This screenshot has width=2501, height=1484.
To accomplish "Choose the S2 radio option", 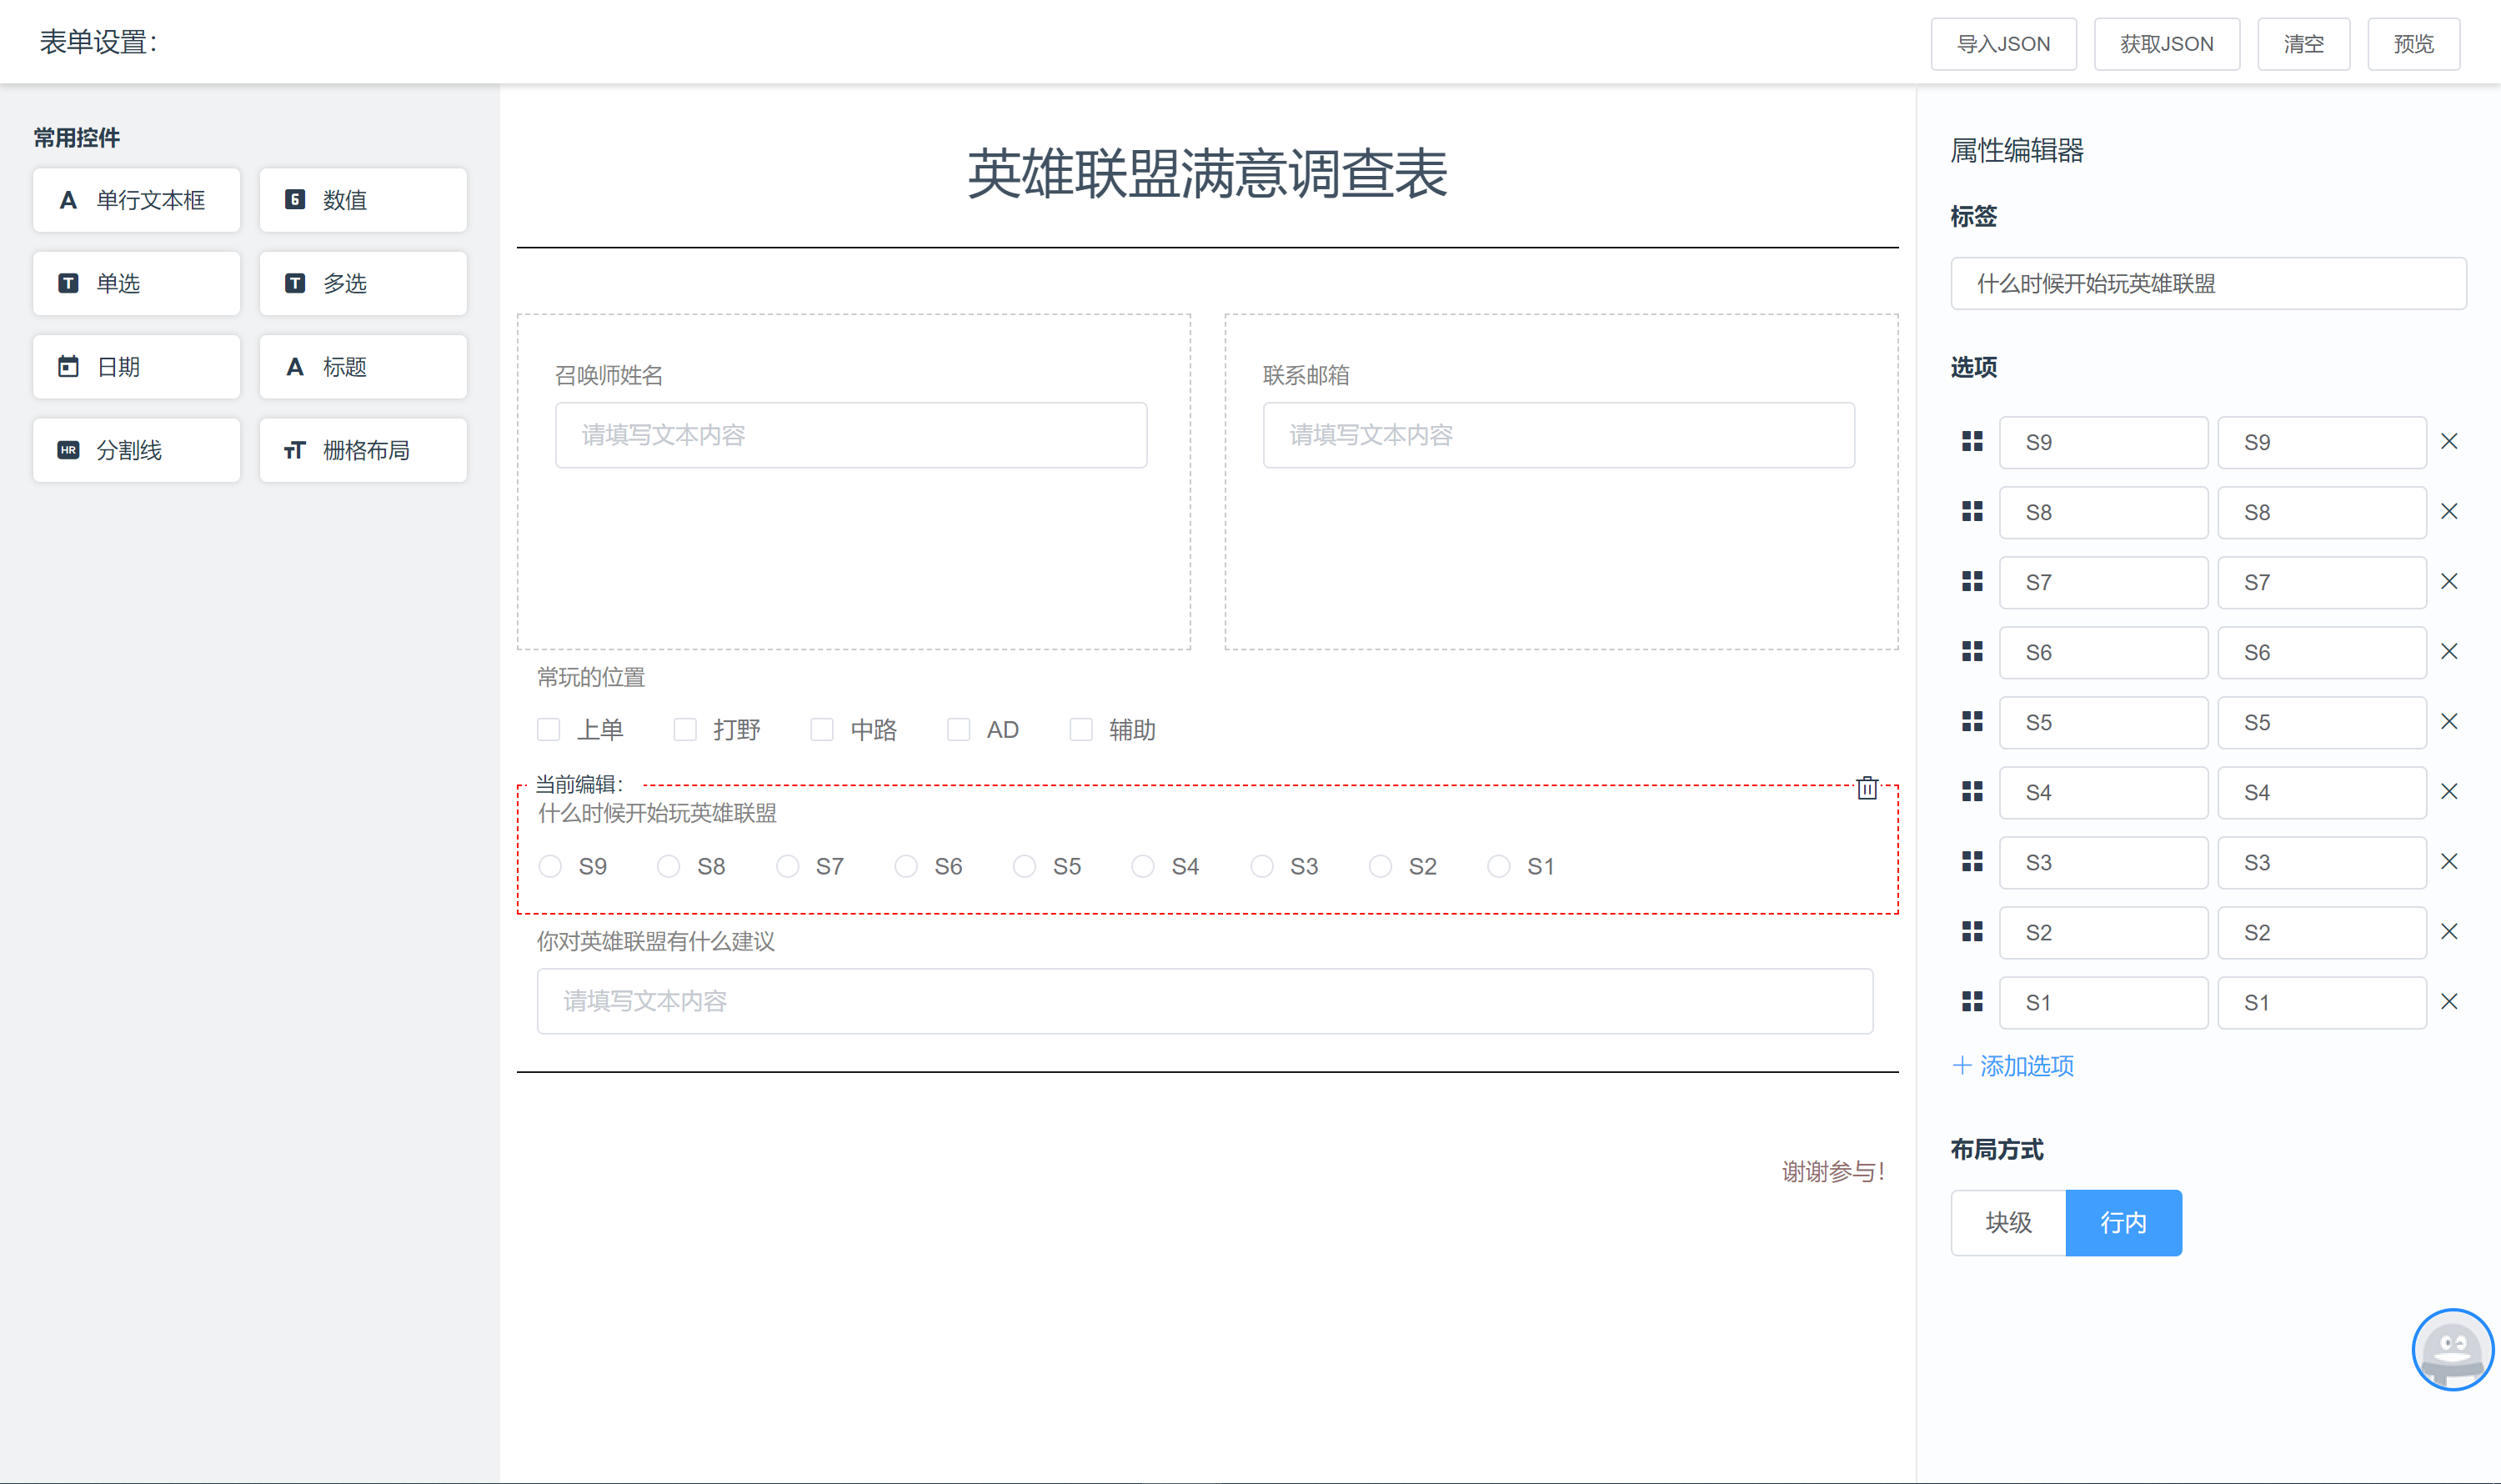I will [x=1380, y=866].
